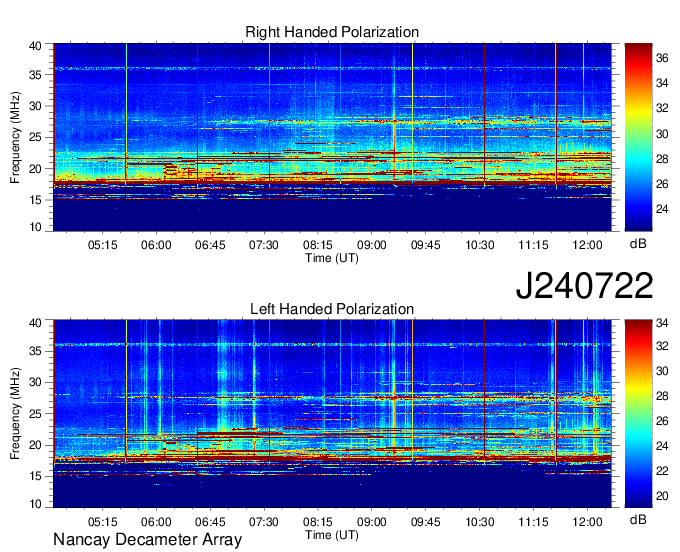Click the 32 dB label on the Left Handed colorbar

pos(662,346)
